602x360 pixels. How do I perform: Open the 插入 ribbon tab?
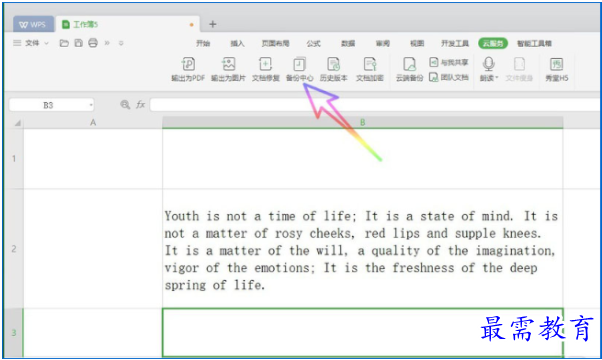237,43
